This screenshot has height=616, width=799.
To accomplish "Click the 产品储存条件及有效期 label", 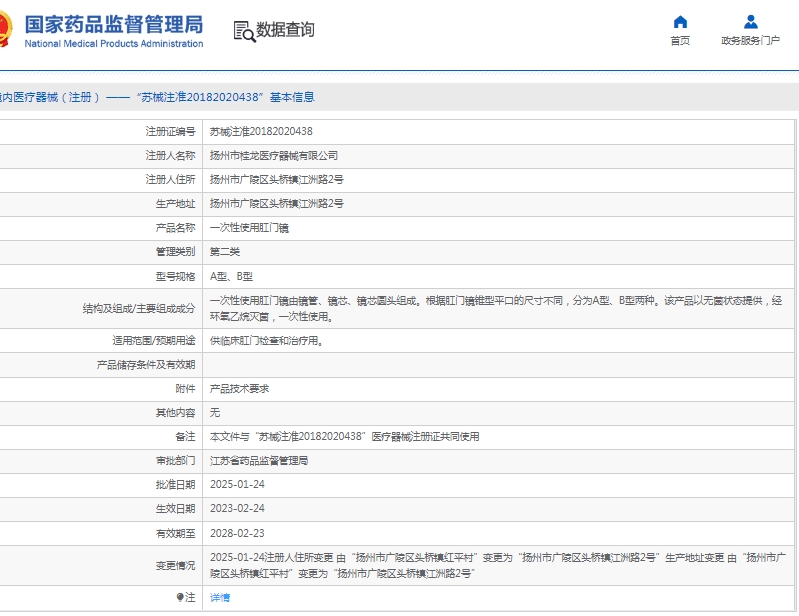I will pyautogui.click(x=146, y=365).
